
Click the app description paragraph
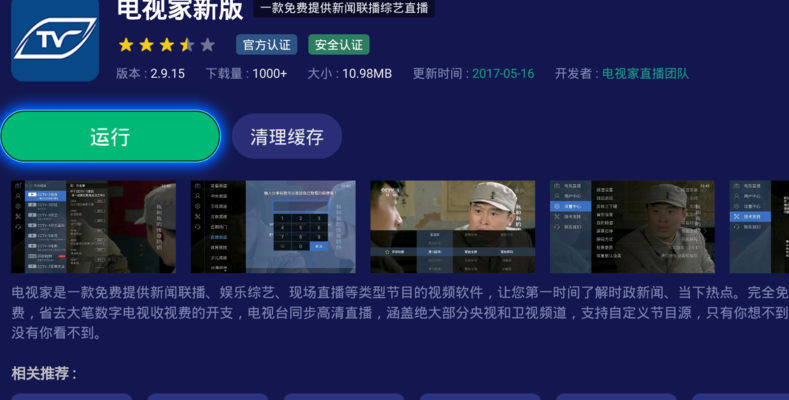click(400, 312)
